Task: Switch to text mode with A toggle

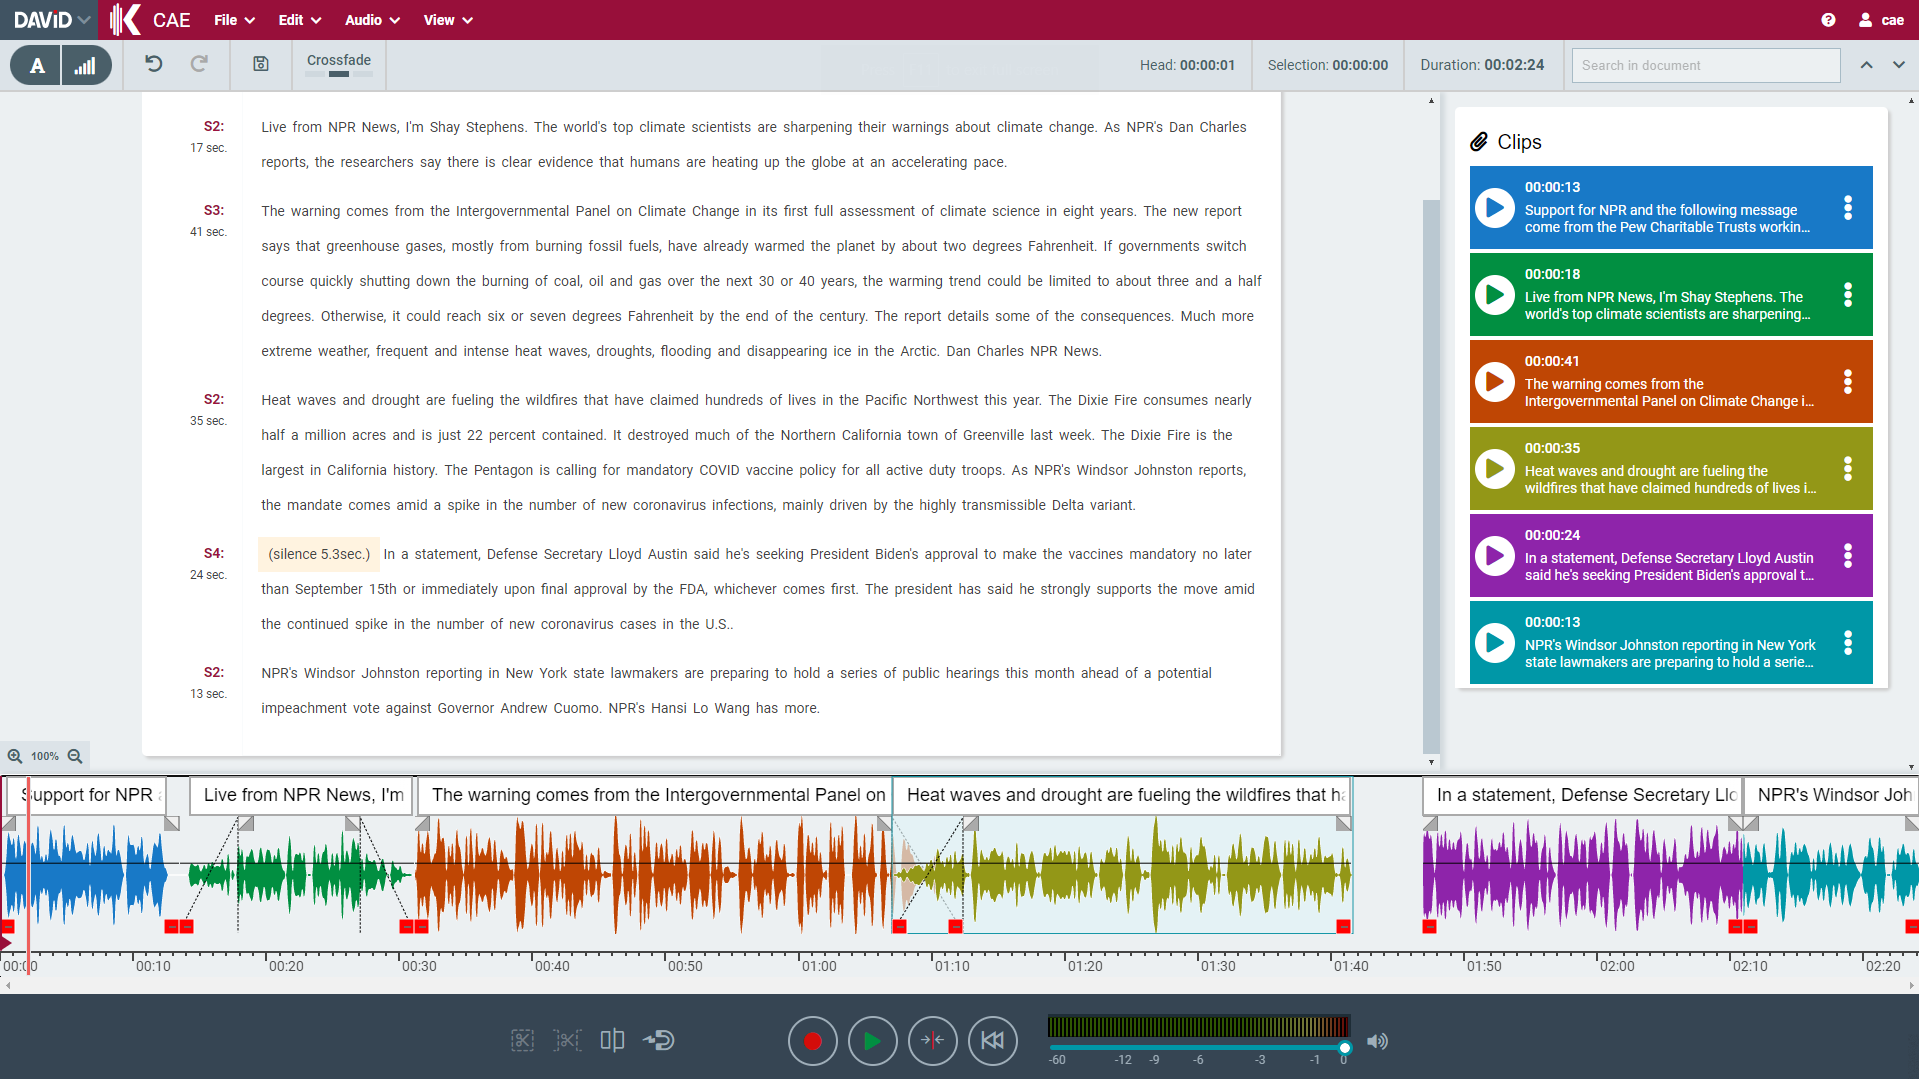Action: [x=37, y=66]
